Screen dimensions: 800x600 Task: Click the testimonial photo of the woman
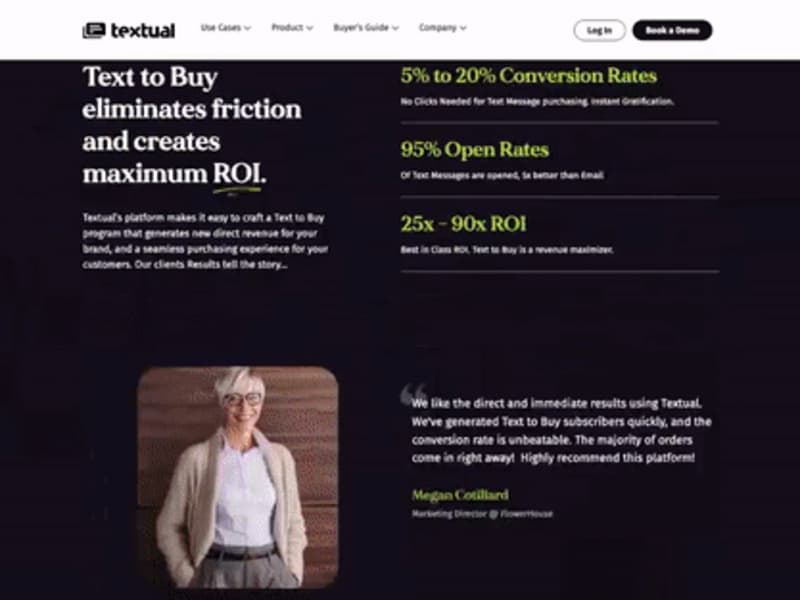tap(238, 477)
